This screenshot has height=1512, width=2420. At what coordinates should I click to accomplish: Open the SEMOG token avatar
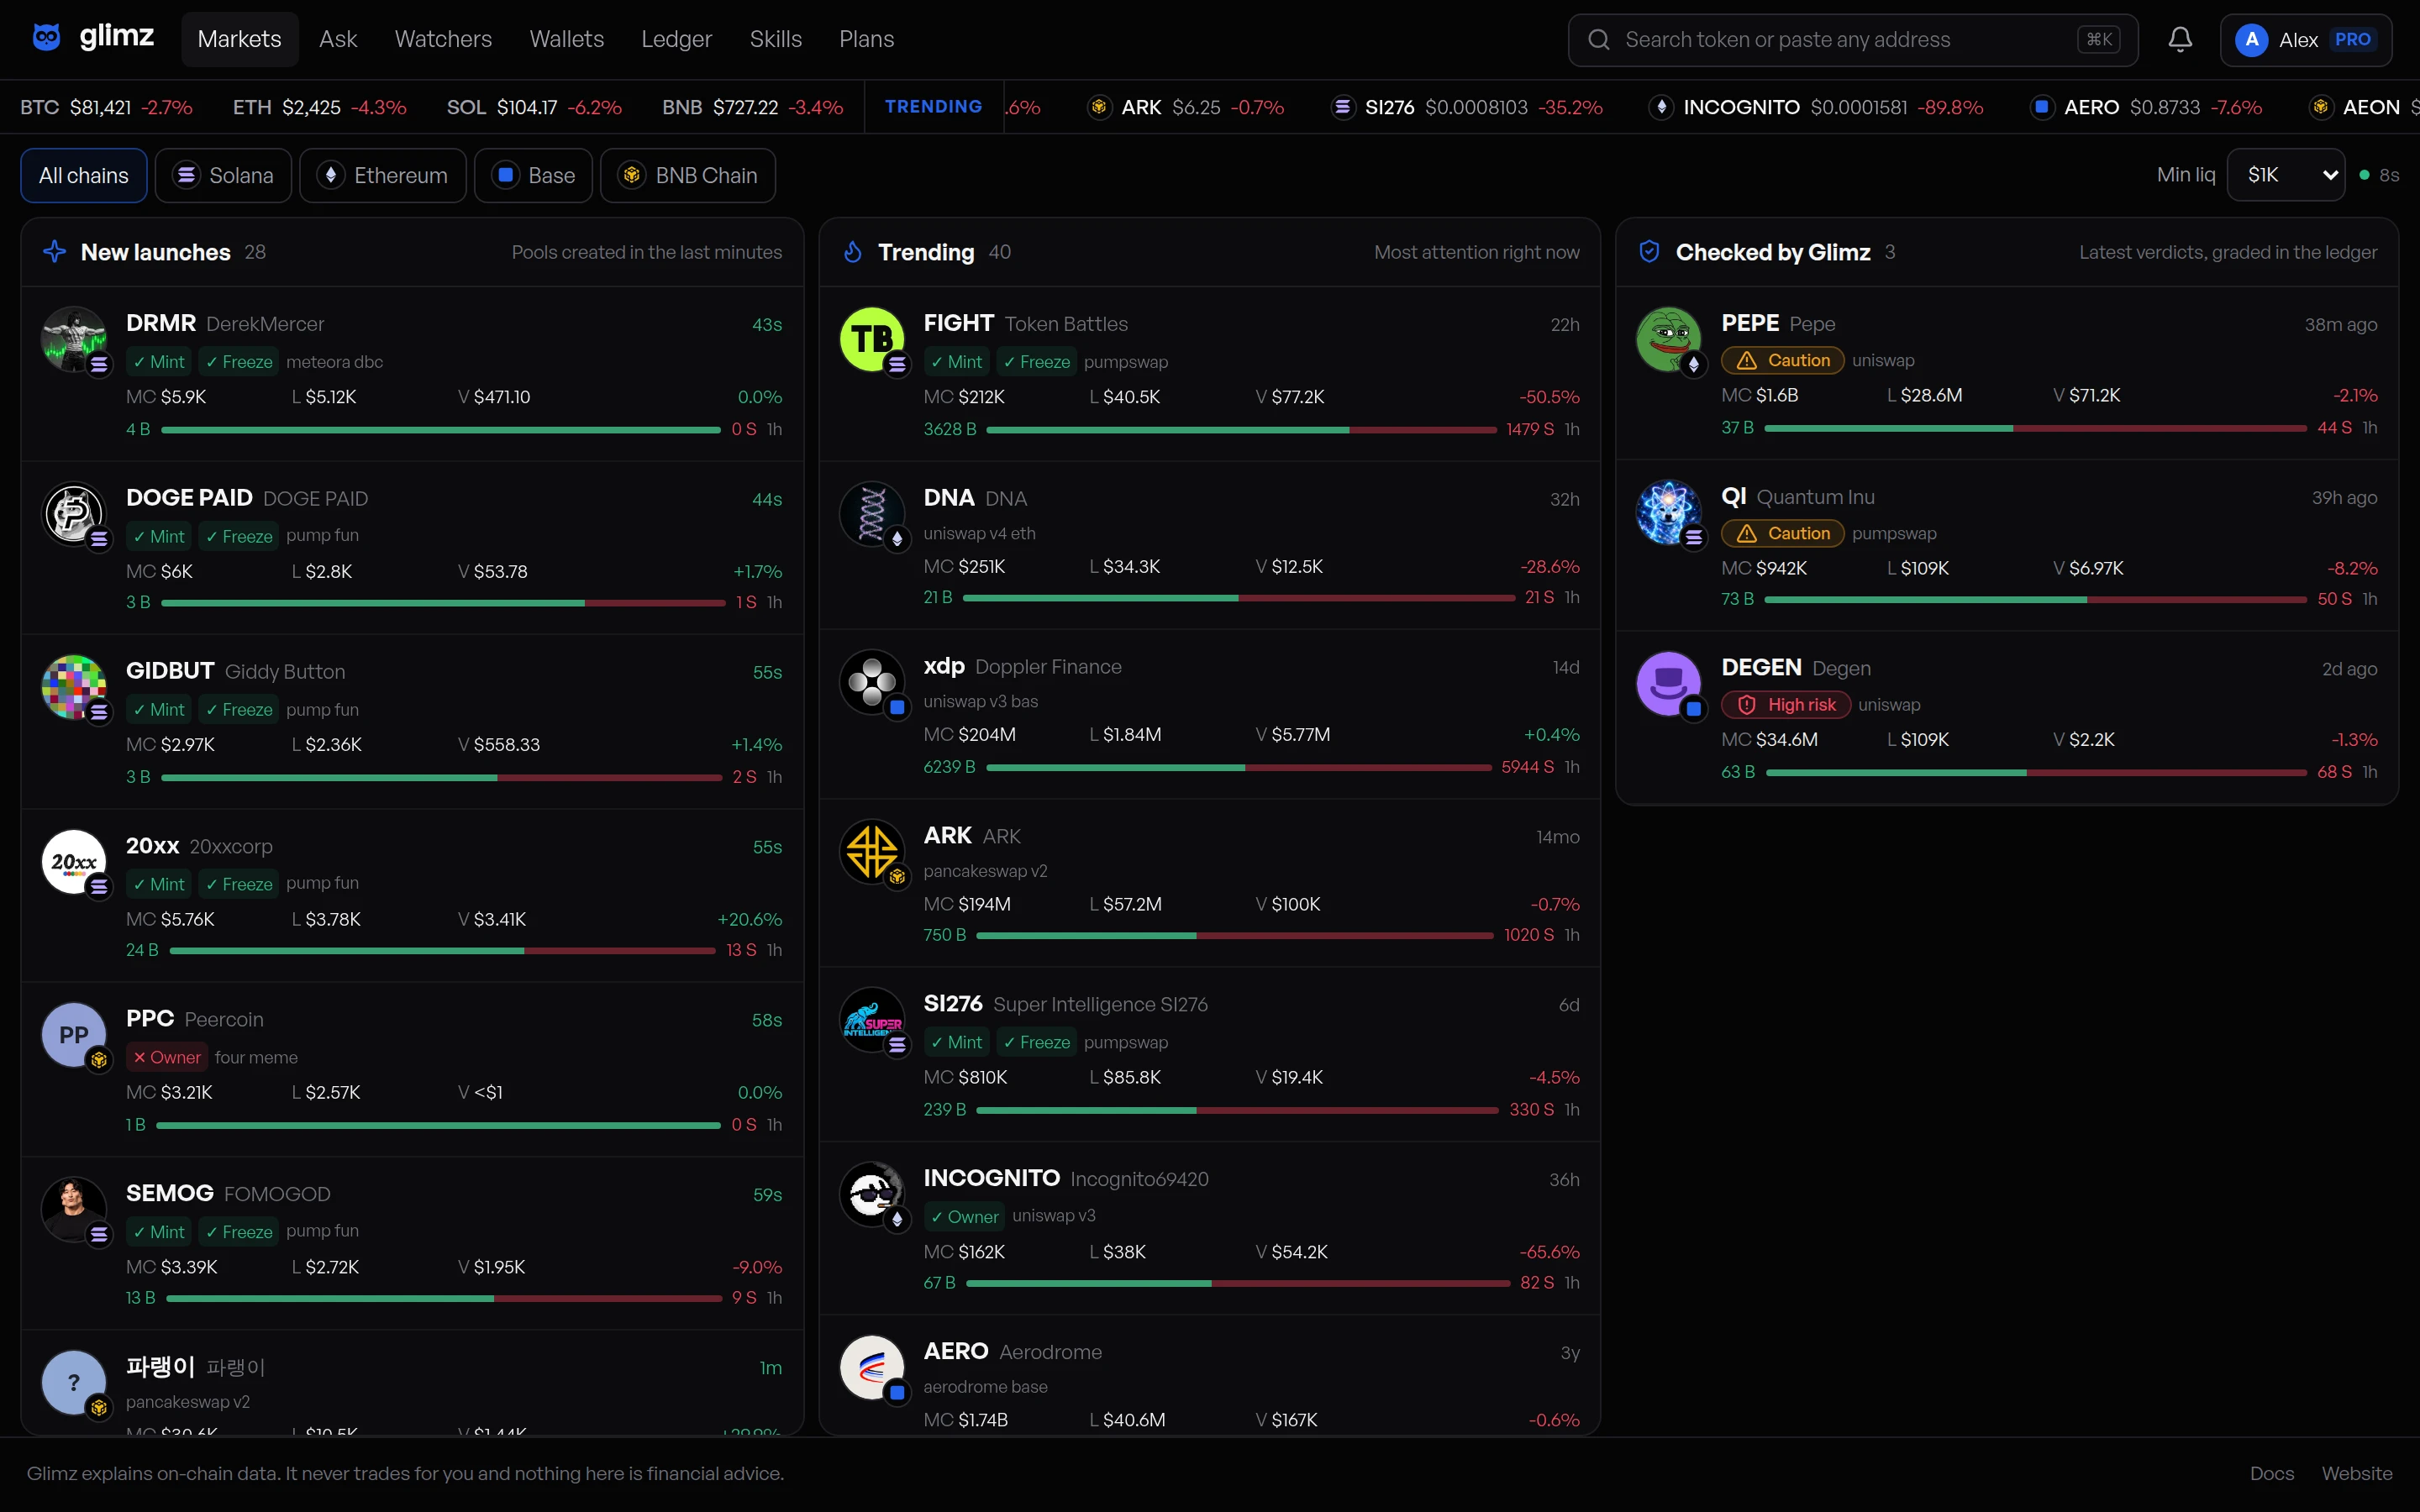(x=73, y=1209)
